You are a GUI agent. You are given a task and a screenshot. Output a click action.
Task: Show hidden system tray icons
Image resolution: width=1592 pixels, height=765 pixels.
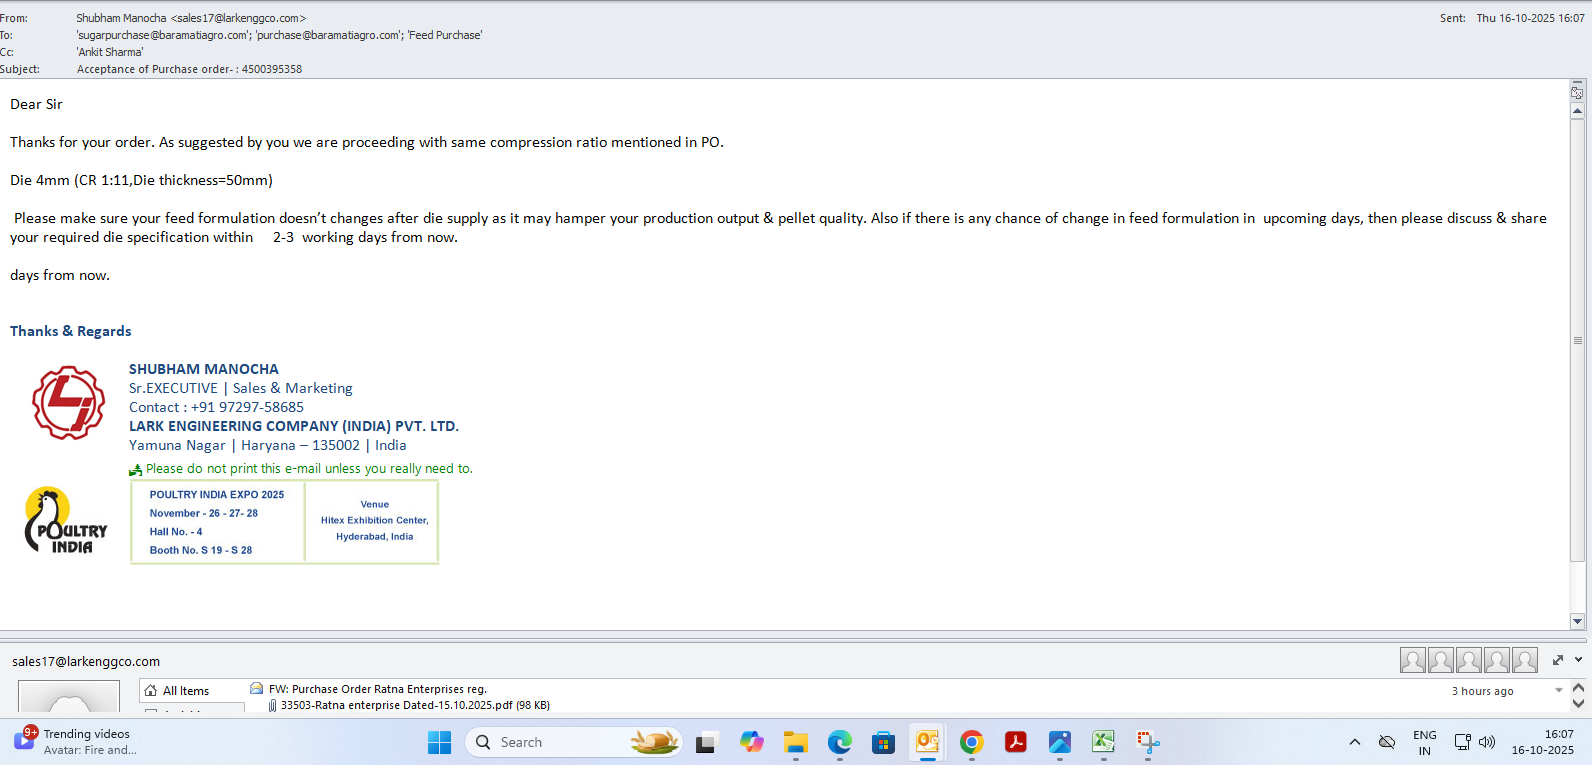tap(1354, 742)
